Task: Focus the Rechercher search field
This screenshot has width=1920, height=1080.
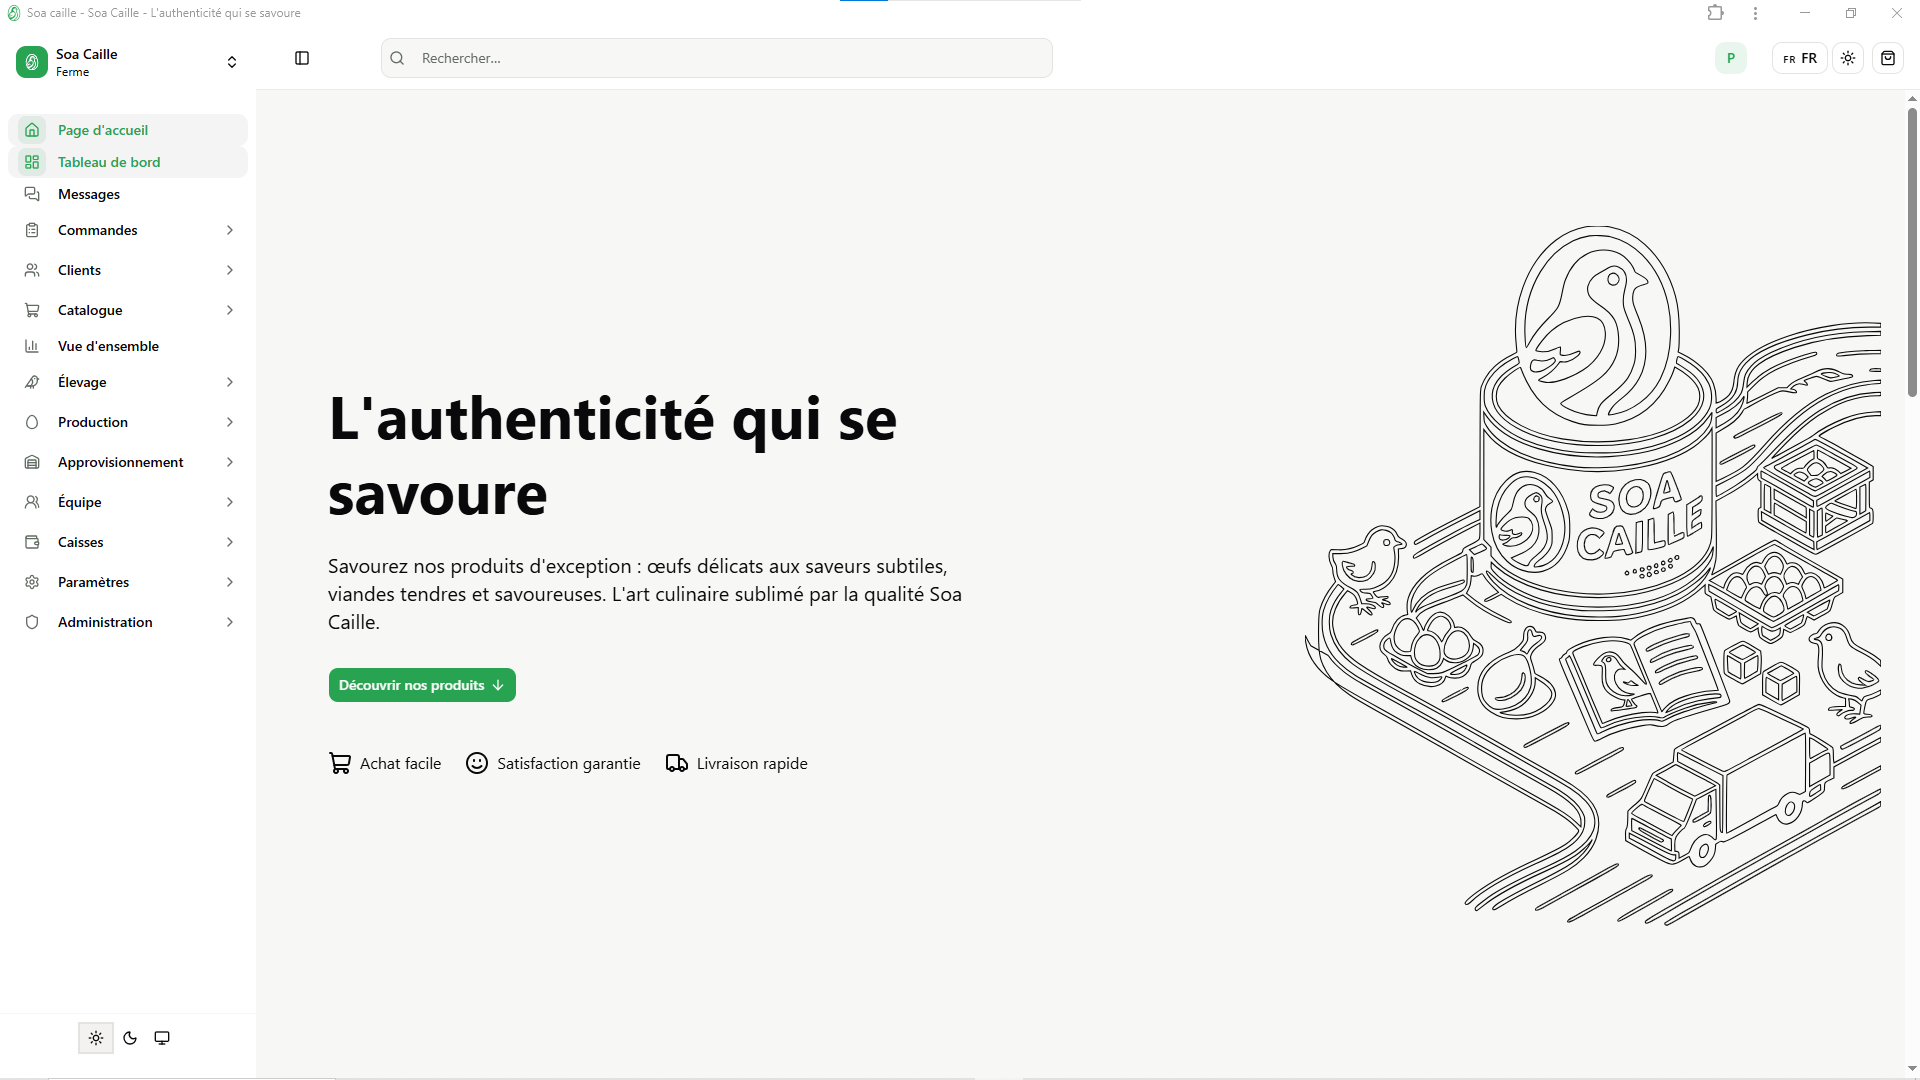Action: [717, 58]
